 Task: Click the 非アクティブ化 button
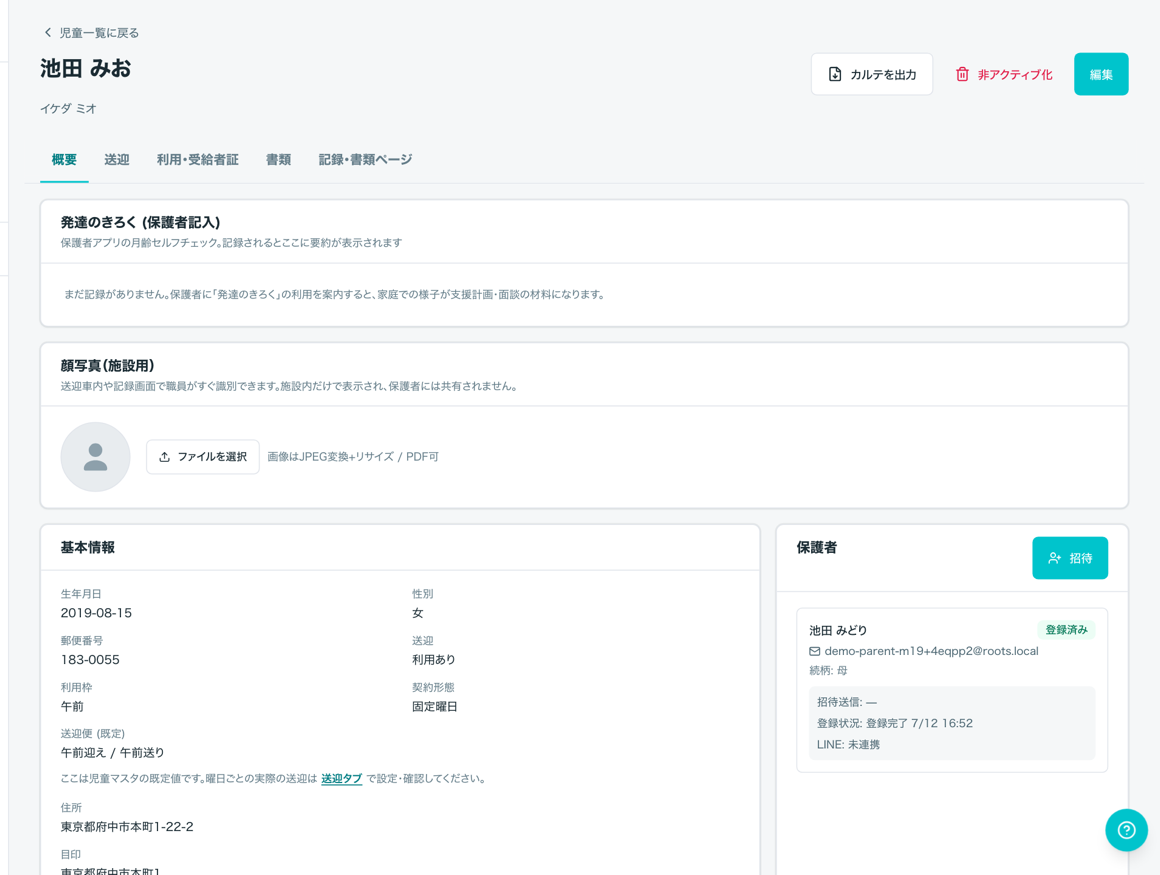[x=1004, y=74]
